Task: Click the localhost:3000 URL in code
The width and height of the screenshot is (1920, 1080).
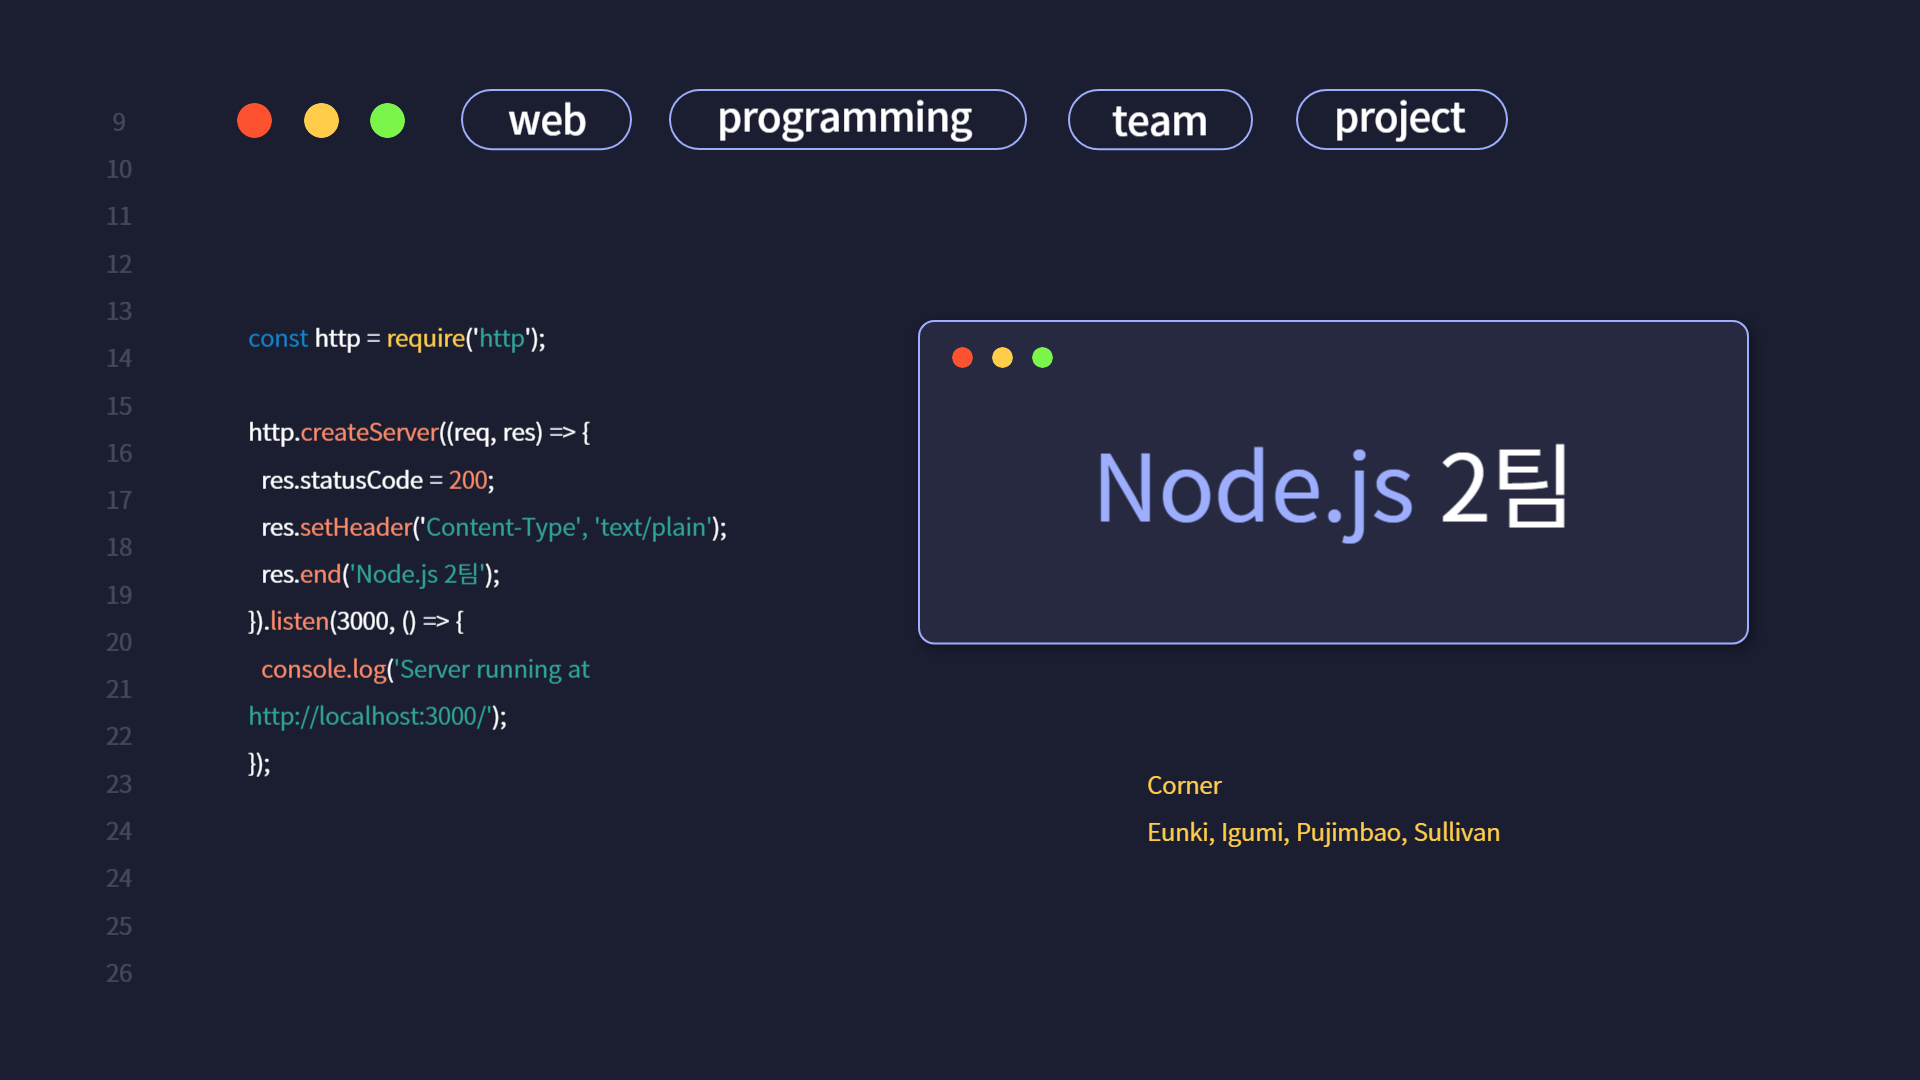Action: pos(370,716)
